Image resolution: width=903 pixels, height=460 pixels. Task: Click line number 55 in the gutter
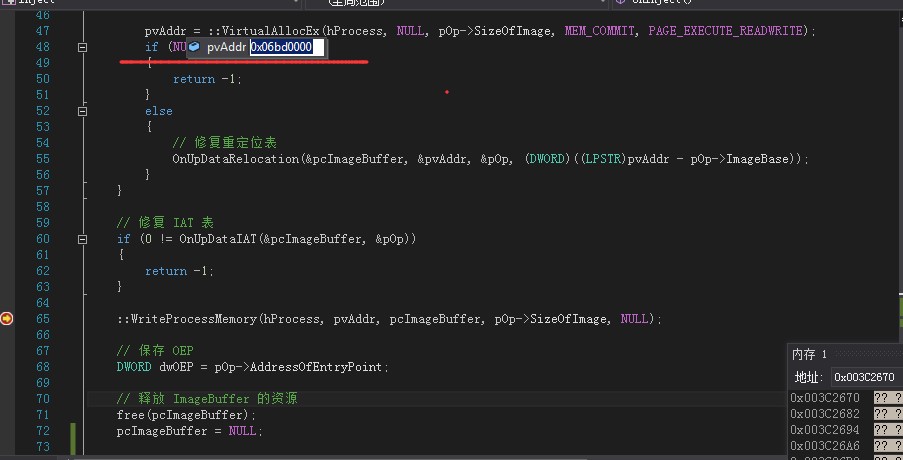click(43, 159)
